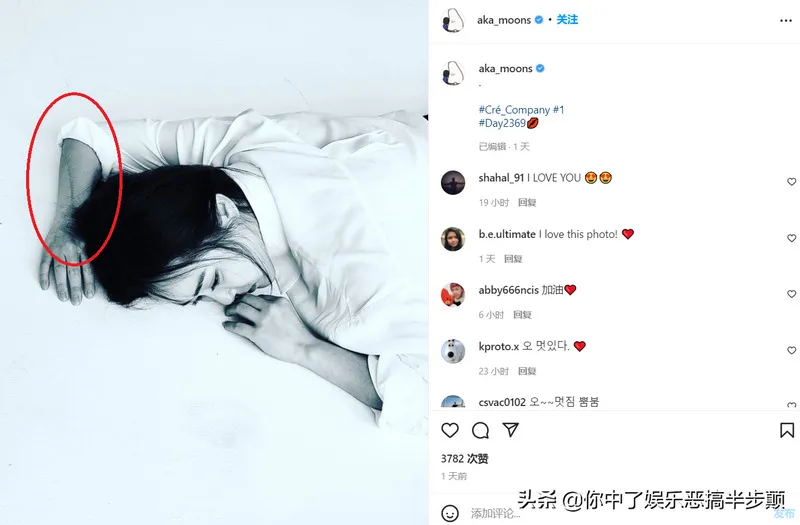
Task: View shahal_91's profile avatar
Action: [453, 183]
